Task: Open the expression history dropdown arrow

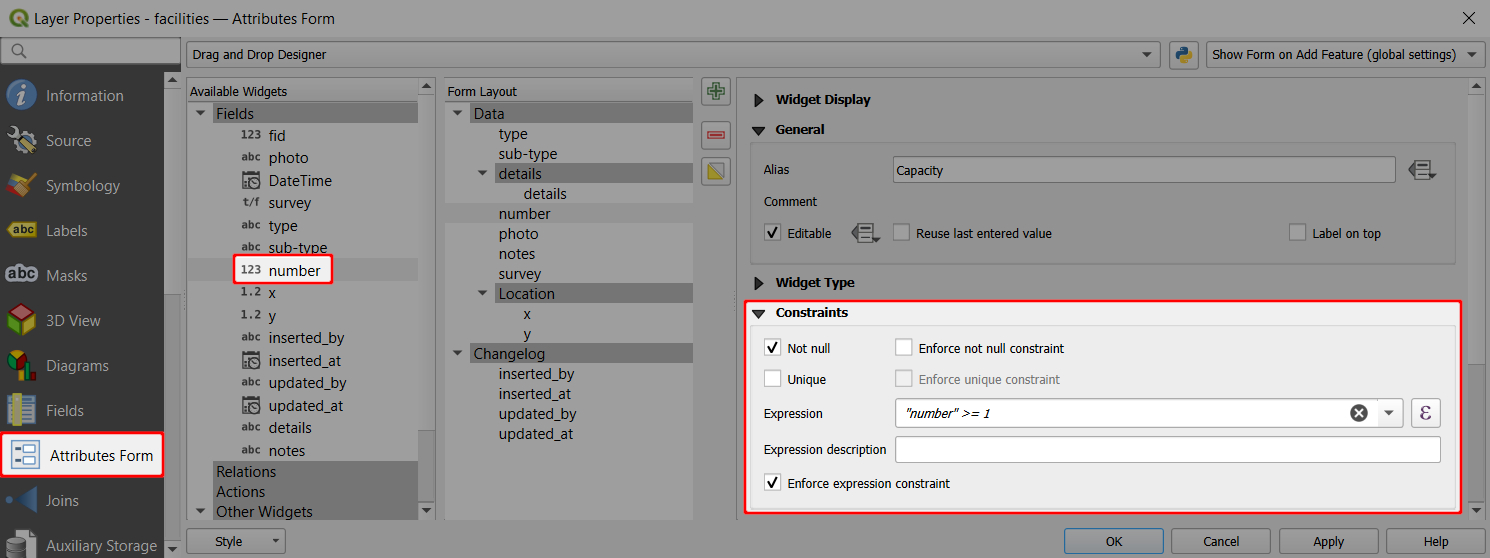Action: [1390, 413]
